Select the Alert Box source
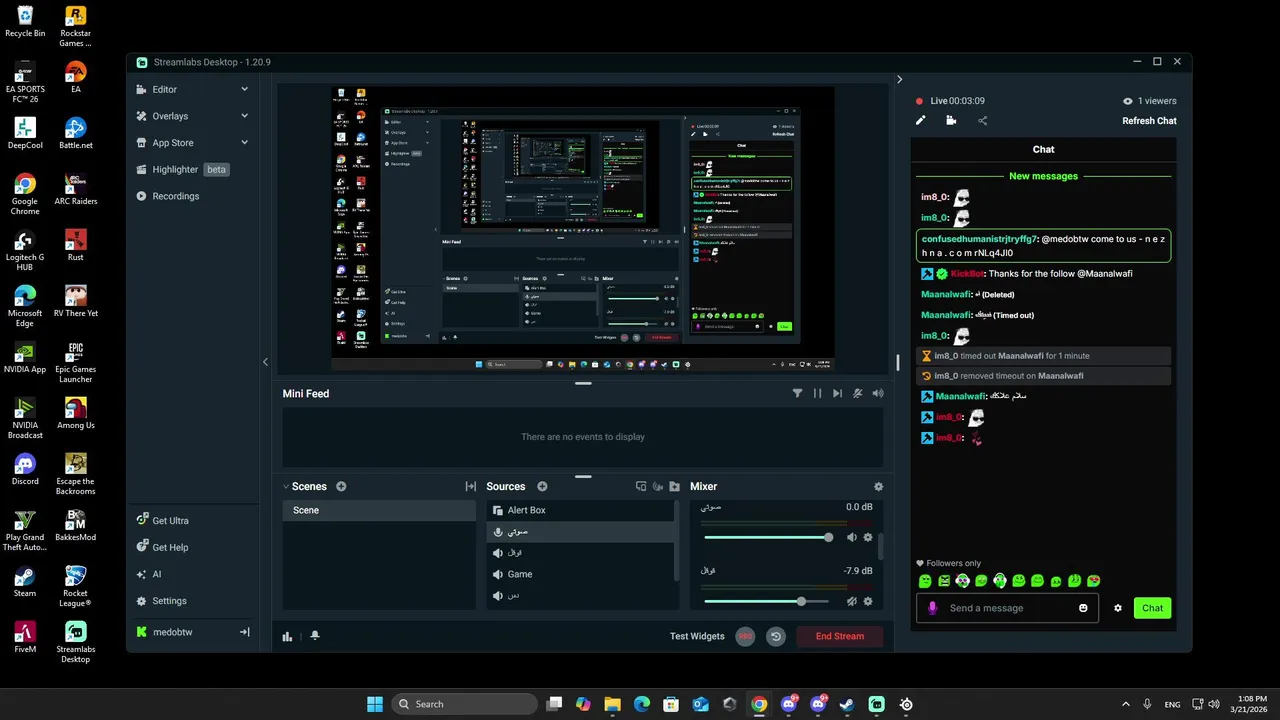 coord(581,510)
